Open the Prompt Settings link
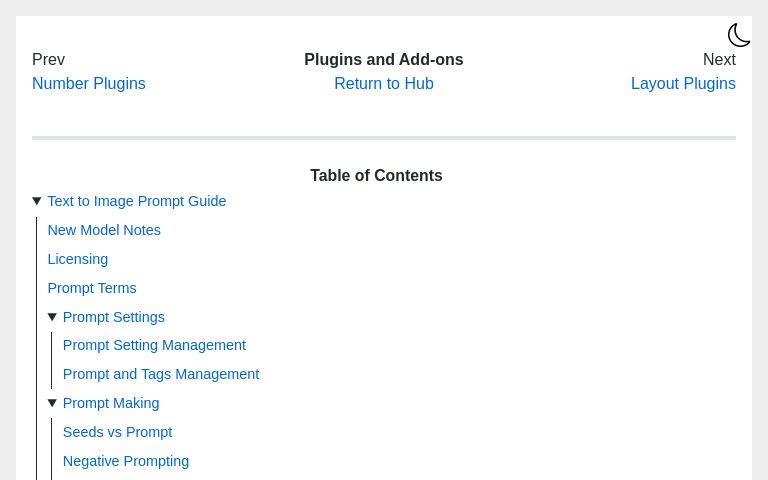768x480 pixels. (x=114, y=317)
